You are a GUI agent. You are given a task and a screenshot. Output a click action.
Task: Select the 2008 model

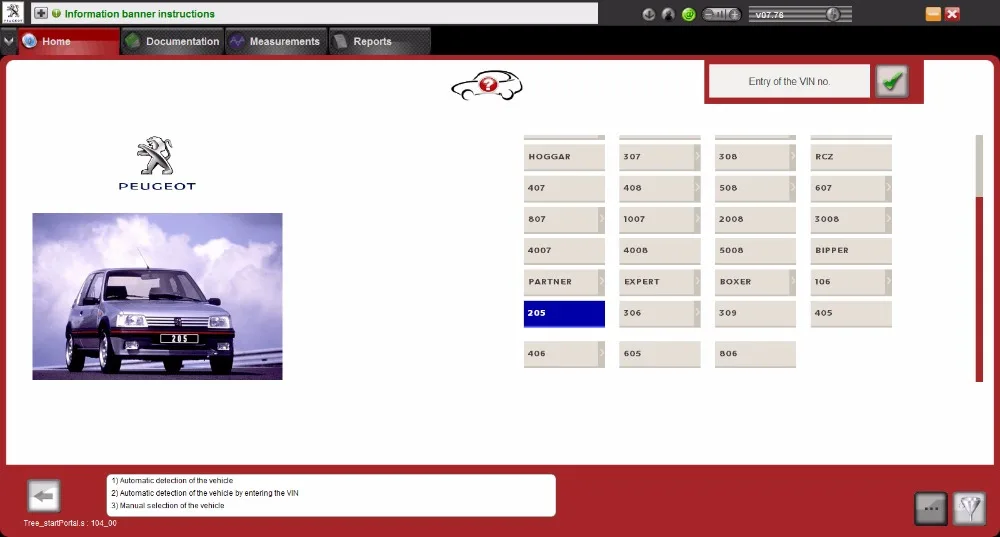click(755, 219)
